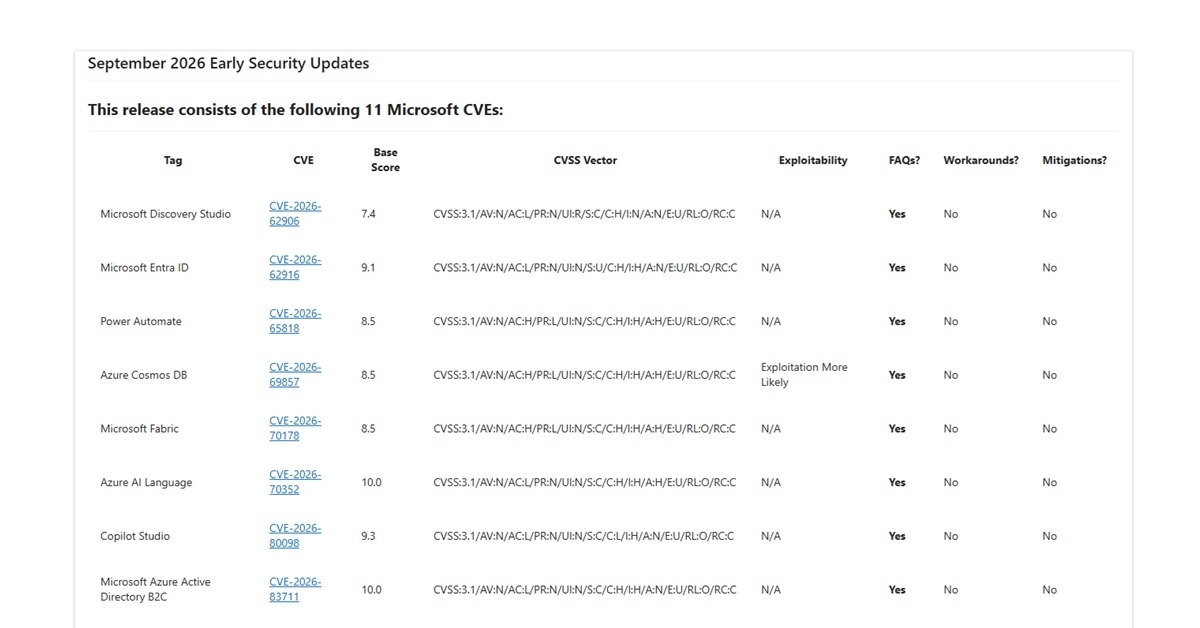Click the 8.5 score for Microsoft Fabric
This screenshot has height=628, width=1200.
click(368, 429)
